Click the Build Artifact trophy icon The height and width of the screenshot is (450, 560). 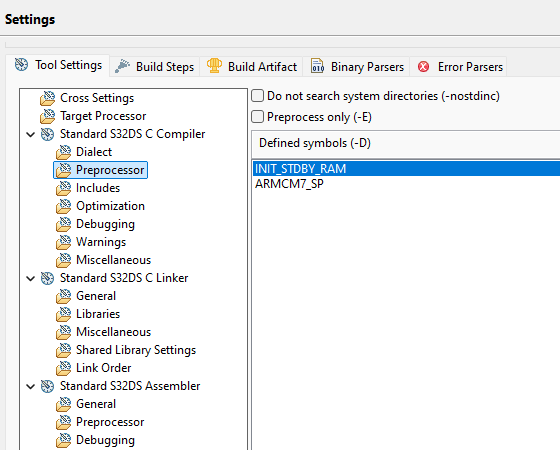coord(214,66)
